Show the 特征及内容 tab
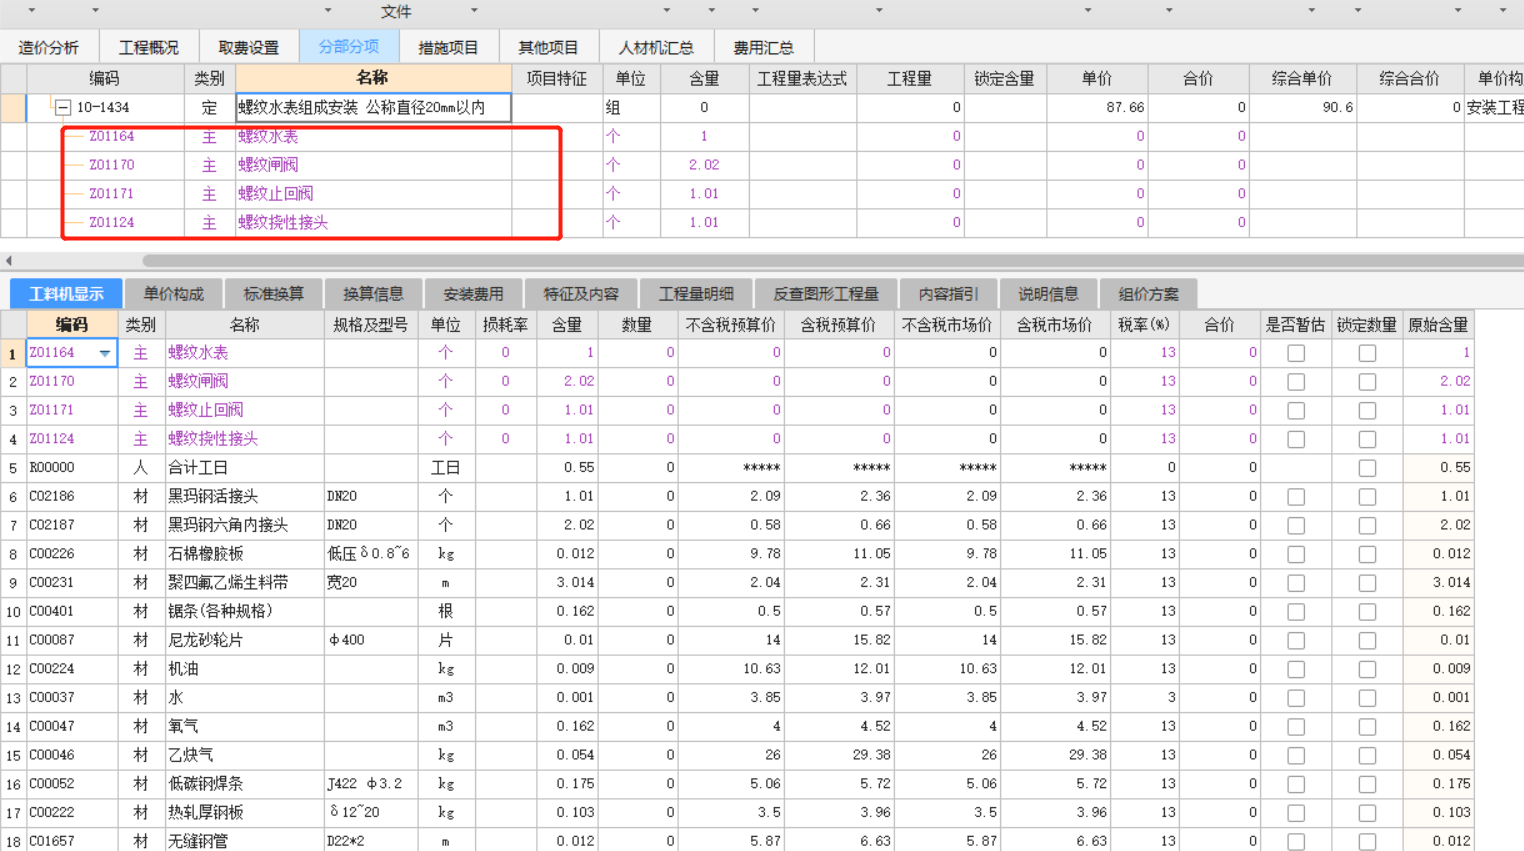 581,294
